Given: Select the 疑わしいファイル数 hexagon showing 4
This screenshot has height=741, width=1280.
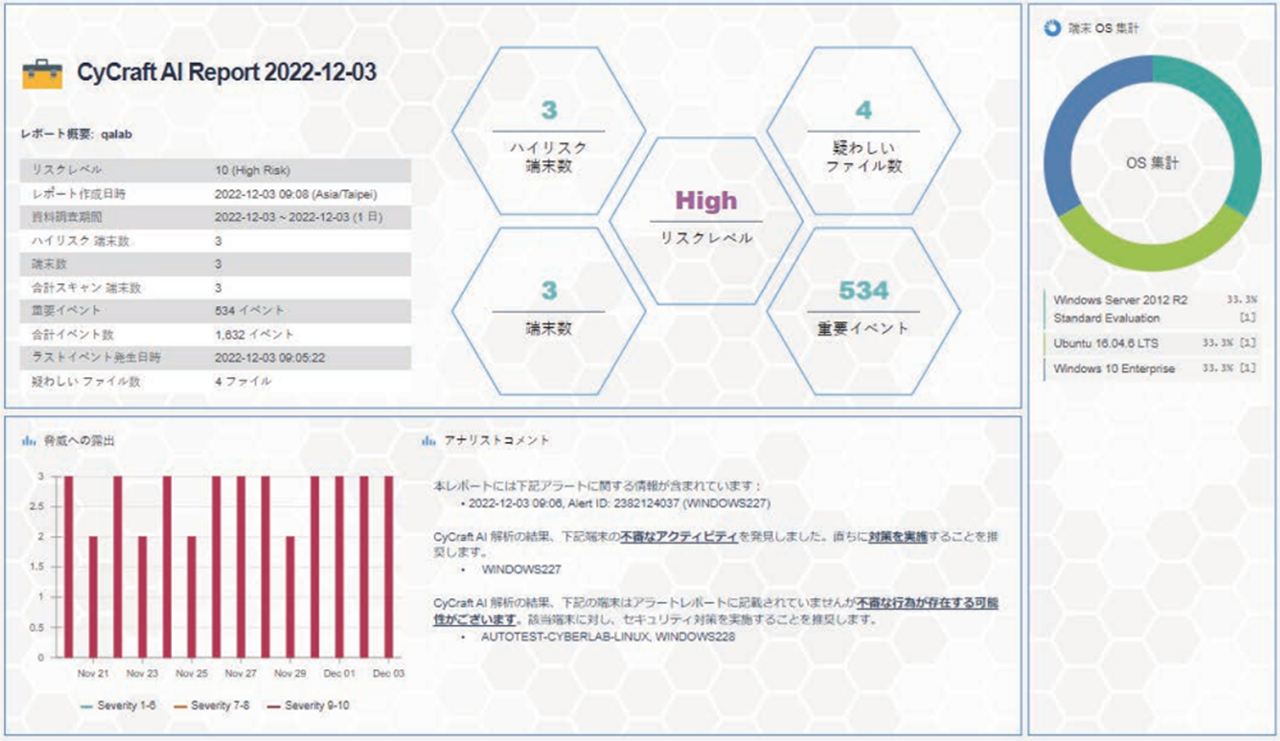Looking at the screenshot, I should 863,132.
